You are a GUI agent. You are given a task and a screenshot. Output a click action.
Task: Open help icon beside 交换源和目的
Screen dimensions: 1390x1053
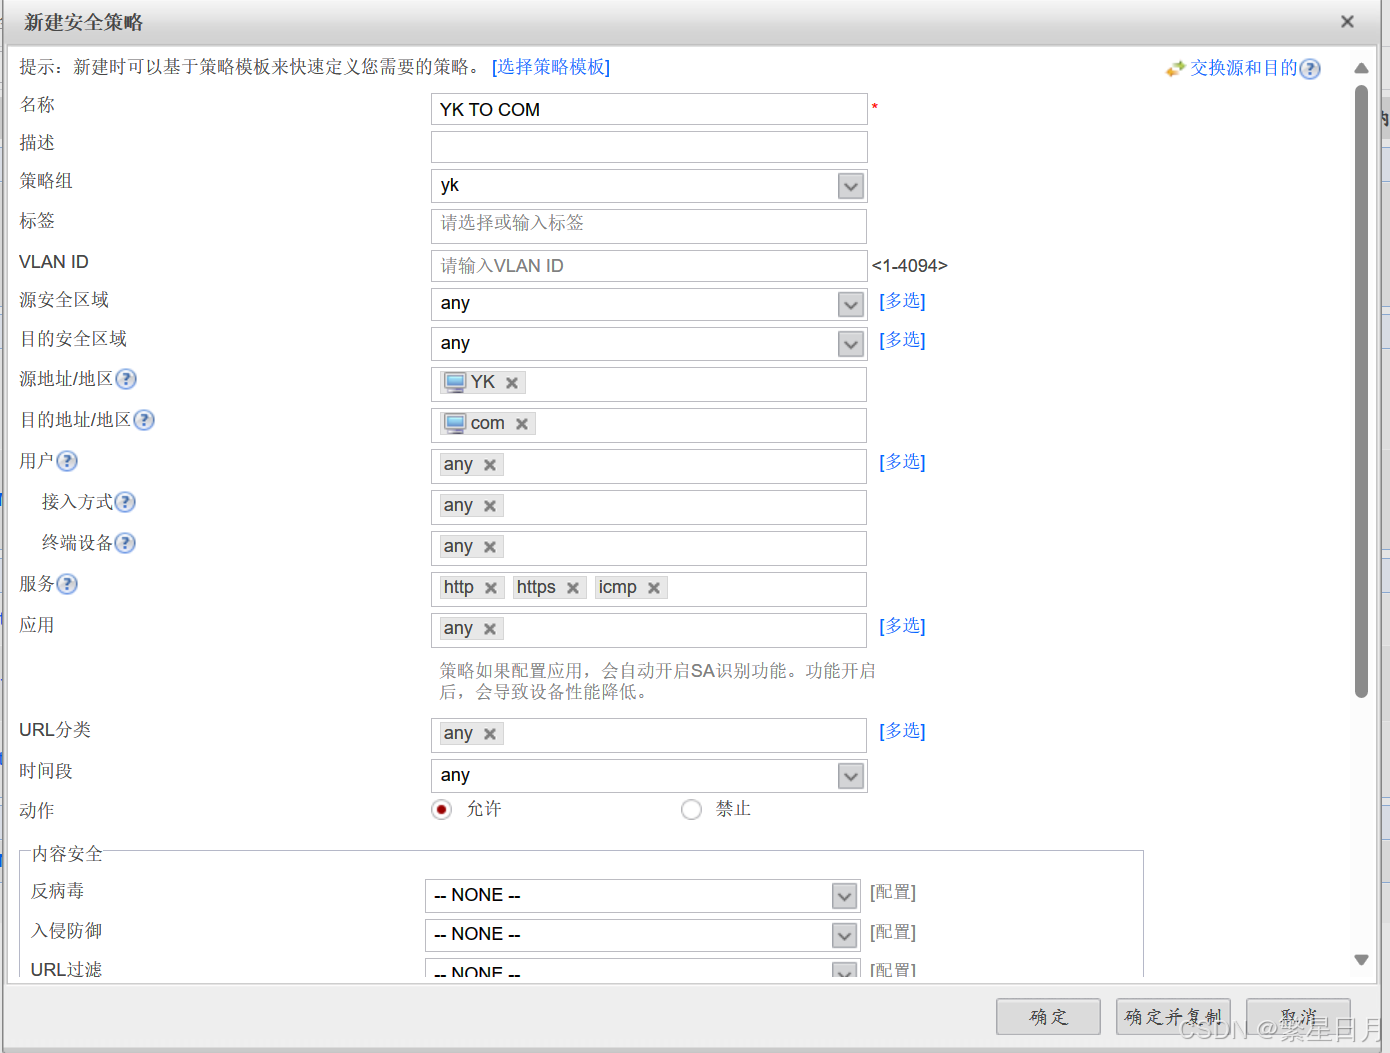pyautogui.click(x=1310, y=69)
